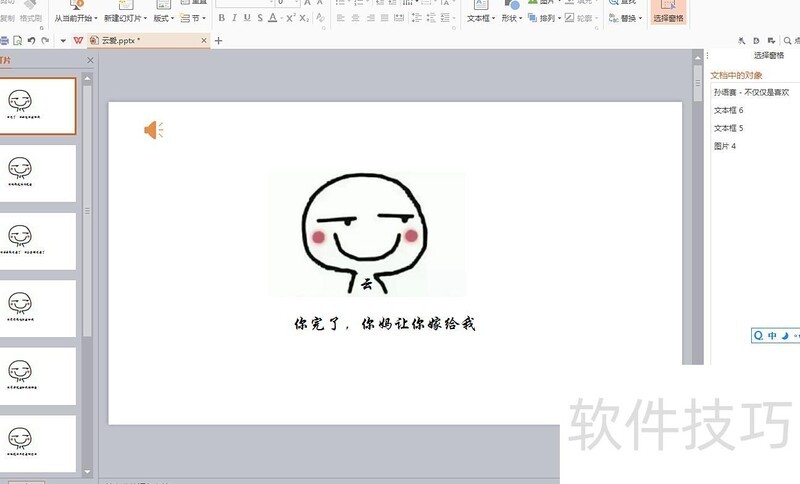Toggle italic formatting
The height and width of the screenshot is (484, 800).
234,18
